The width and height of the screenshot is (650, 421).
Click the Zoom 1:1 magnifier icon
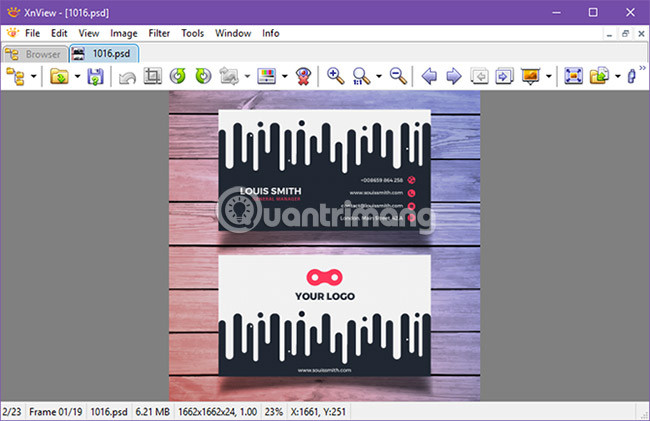tap(361, 76)
